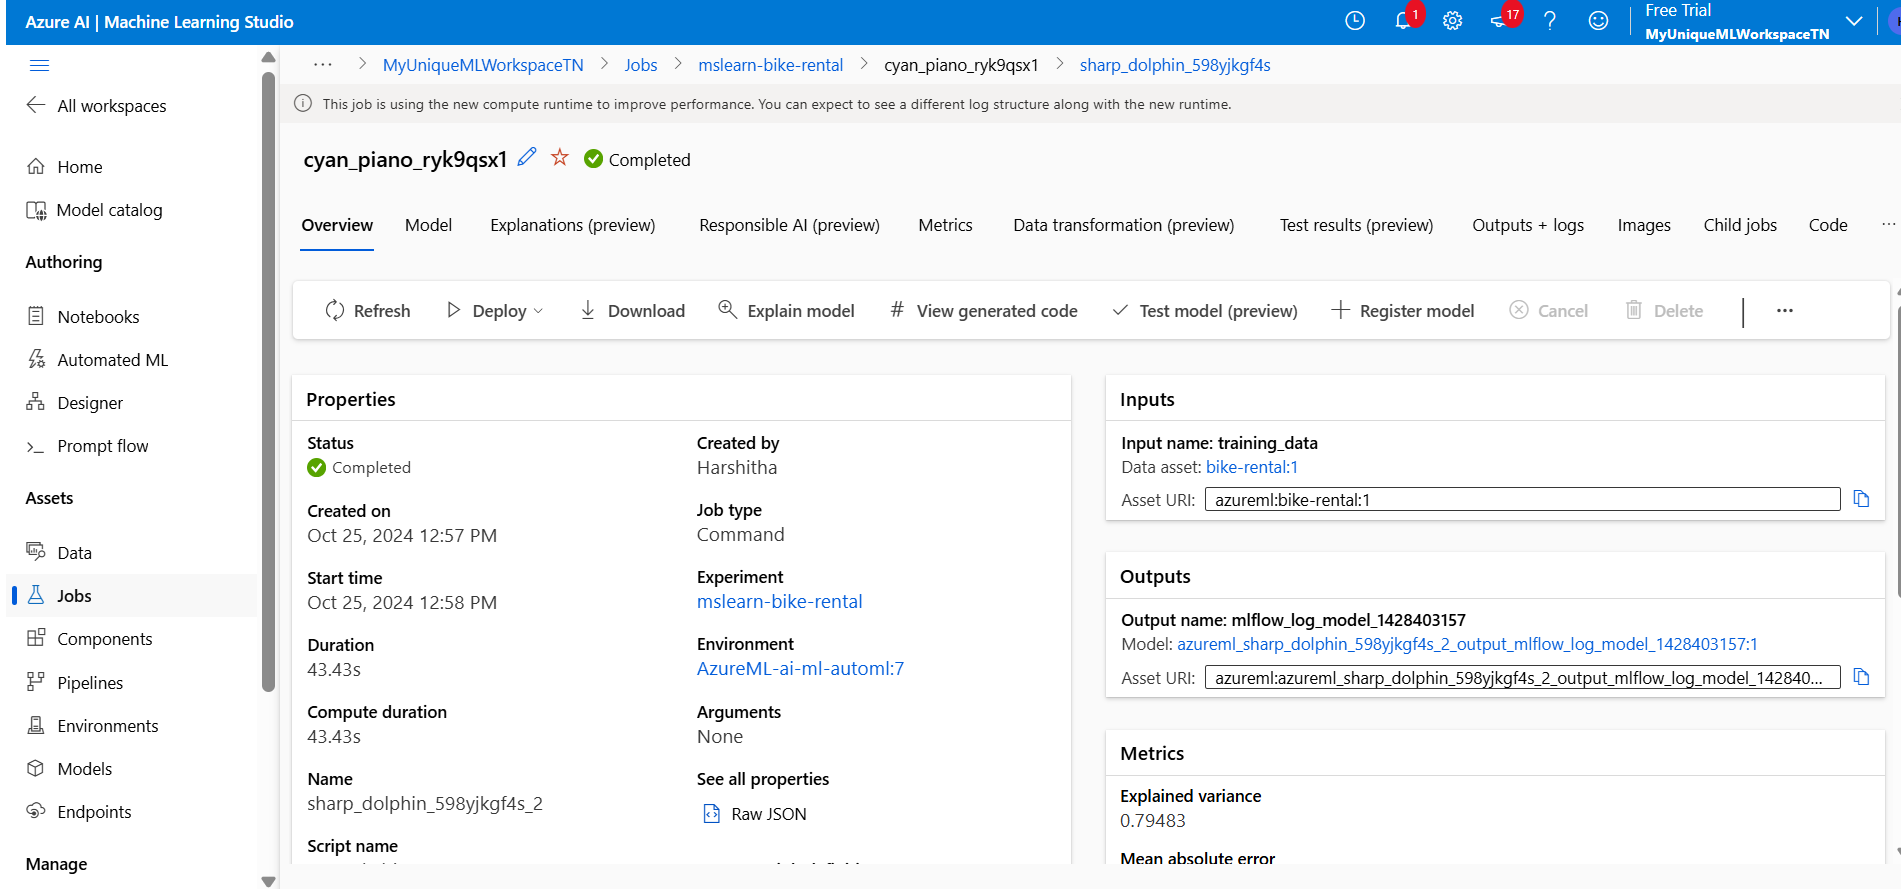
Task: Refresh the job details
Action: [368, 311]
